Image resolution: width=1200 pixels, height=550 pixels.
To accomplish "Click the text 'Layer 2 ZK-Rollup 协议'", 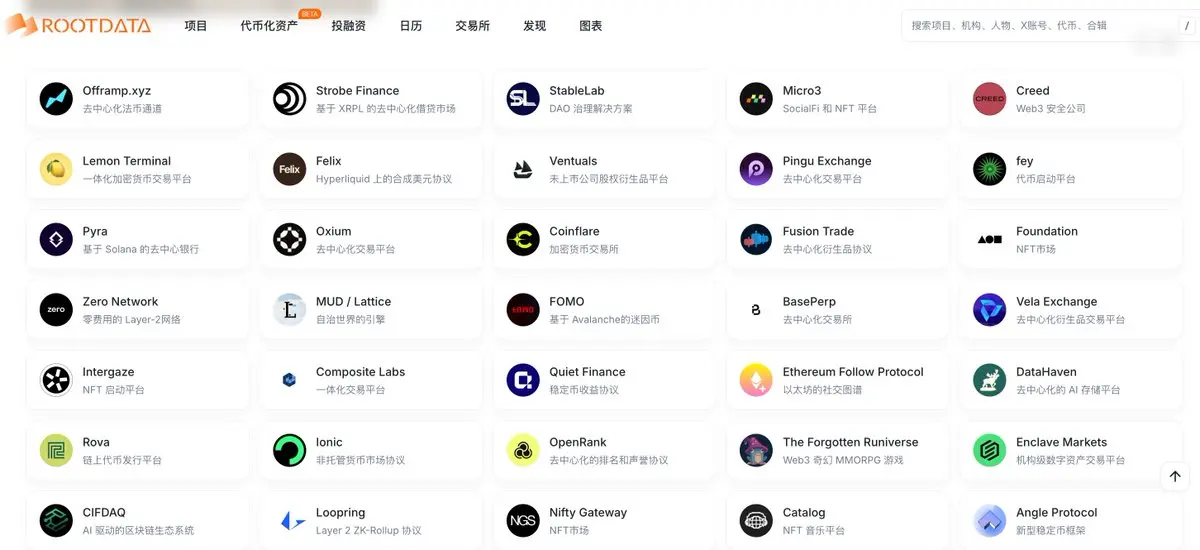I will point(369,530).
